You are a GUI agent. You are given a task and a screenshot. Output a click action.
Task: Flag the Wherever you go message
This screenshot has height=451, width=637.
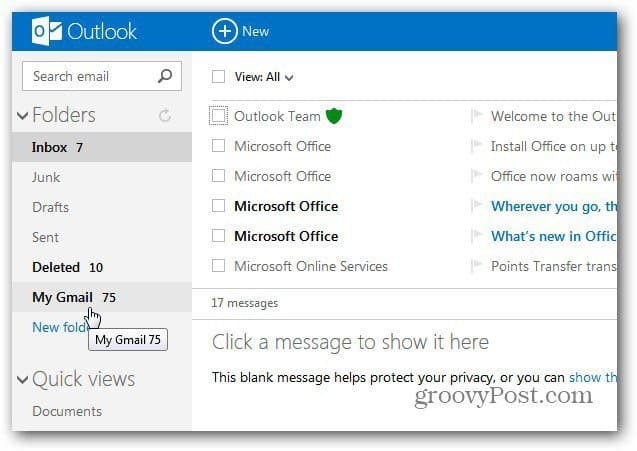[477, 206]
